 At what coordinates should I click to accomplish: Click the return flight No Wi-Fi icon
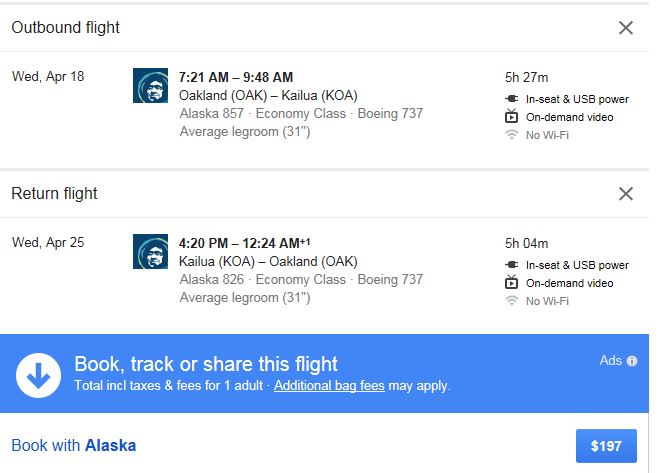[x=512, y=301]
